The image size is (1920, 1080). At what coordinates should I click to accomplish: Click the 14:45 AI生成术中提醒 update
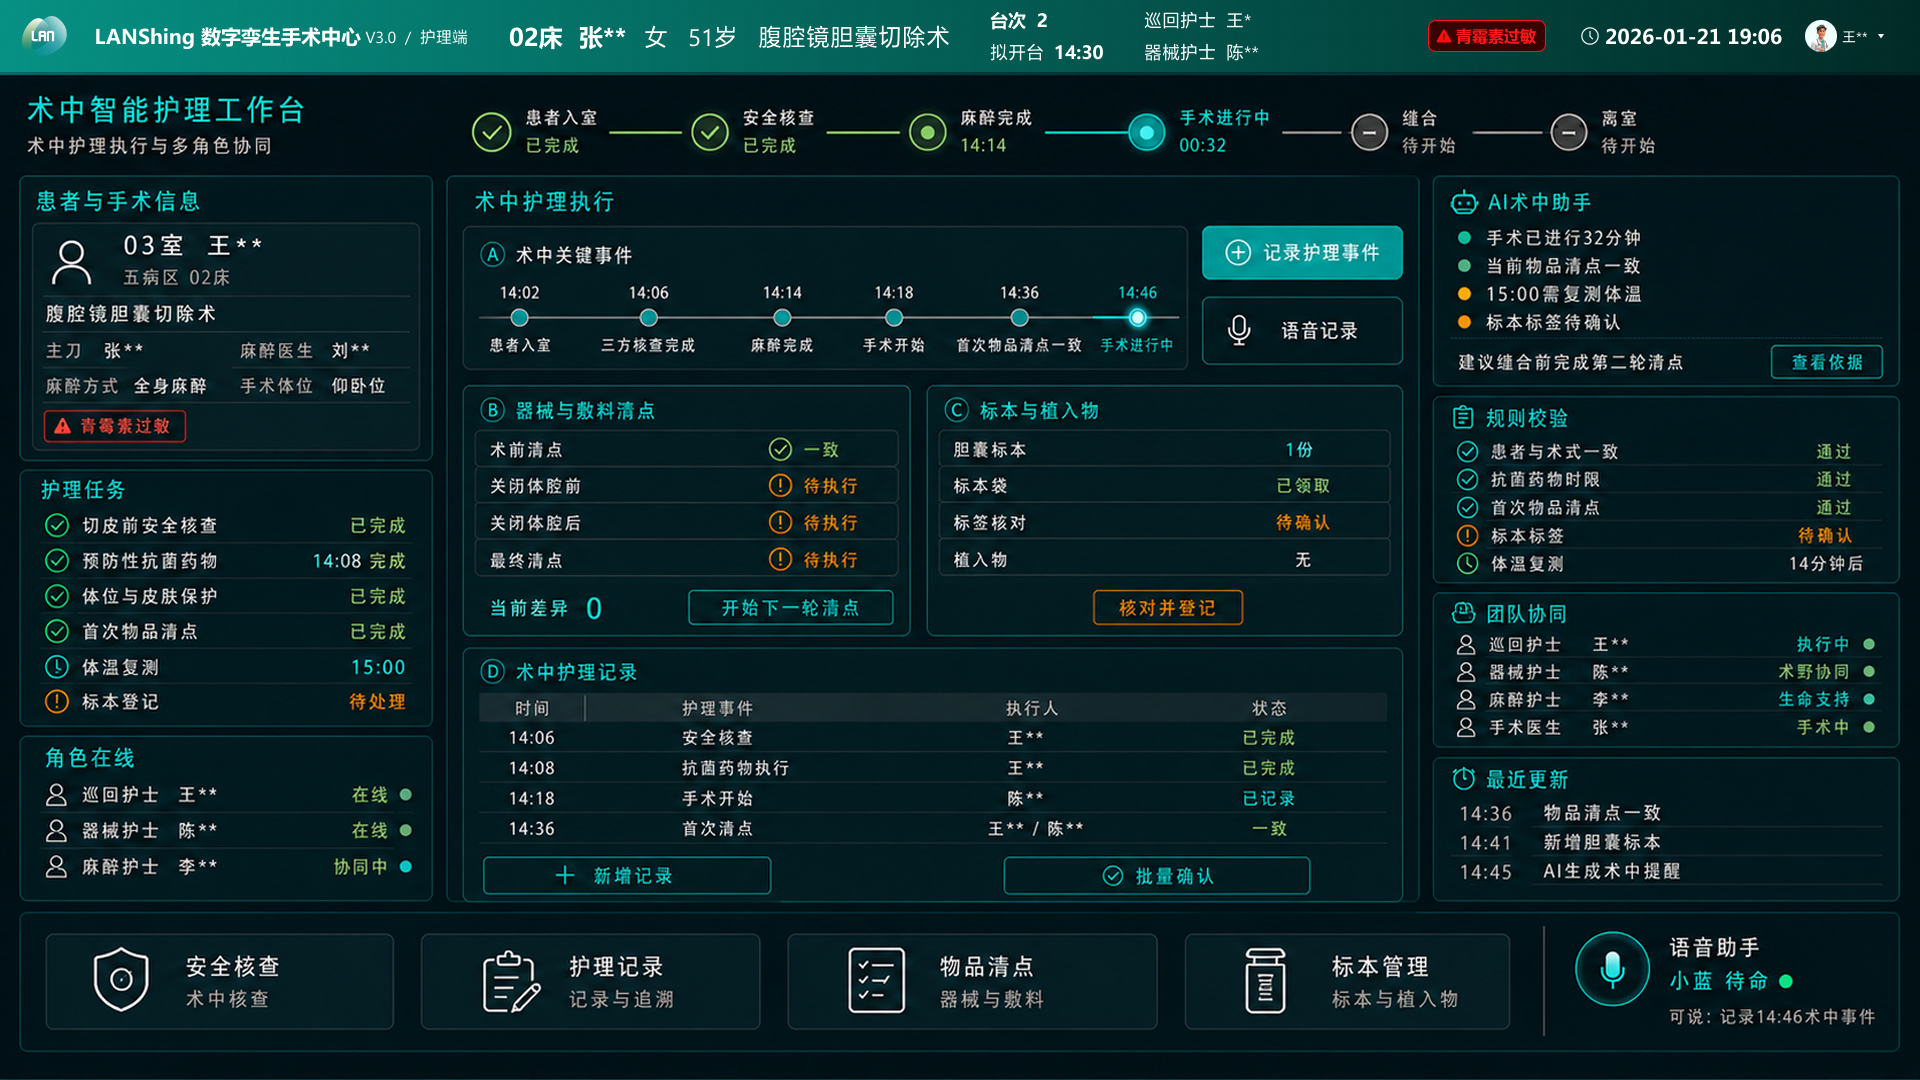tap(1668, 872)
